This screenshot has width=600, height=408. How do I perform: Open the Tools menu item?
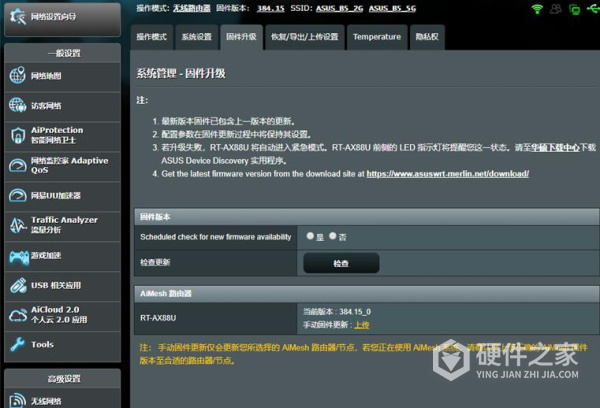pyautogui.click(x=62, y=345)
